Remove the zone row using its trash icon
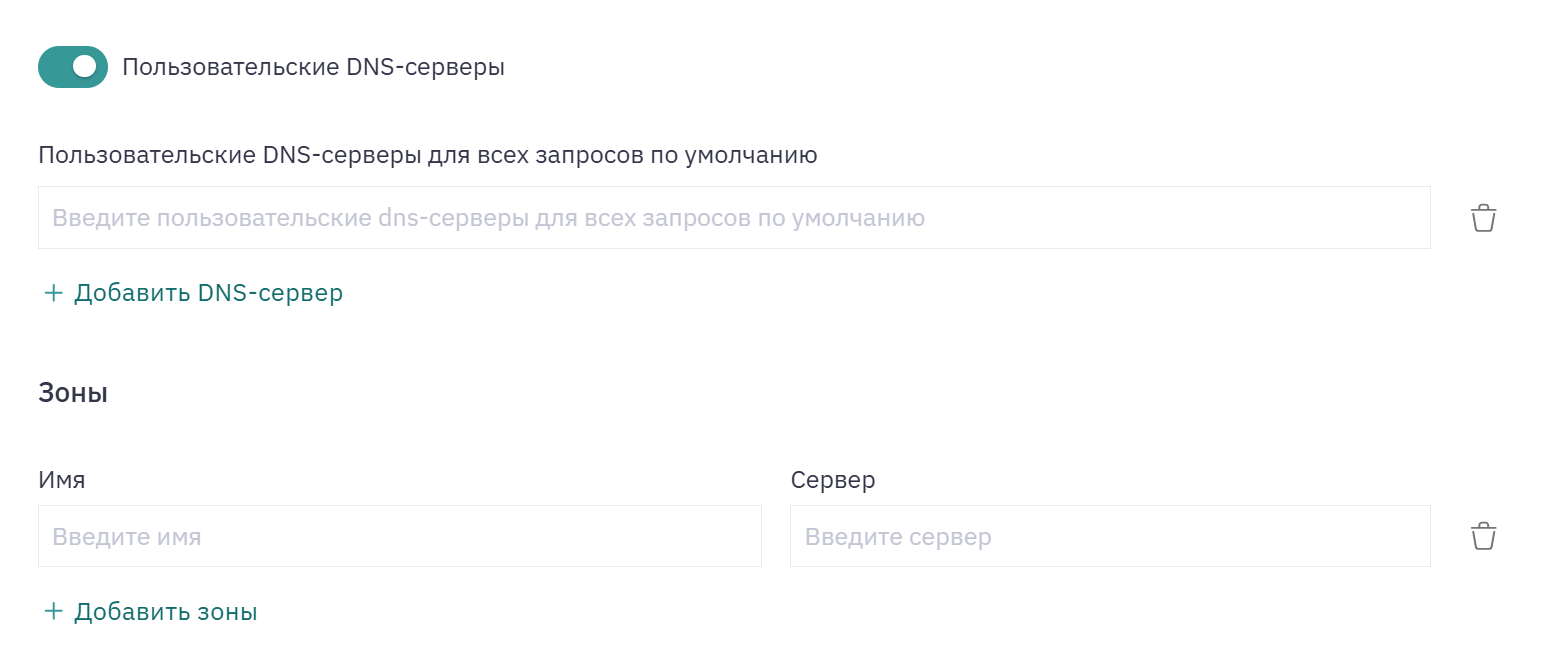 coord(1483,536)
